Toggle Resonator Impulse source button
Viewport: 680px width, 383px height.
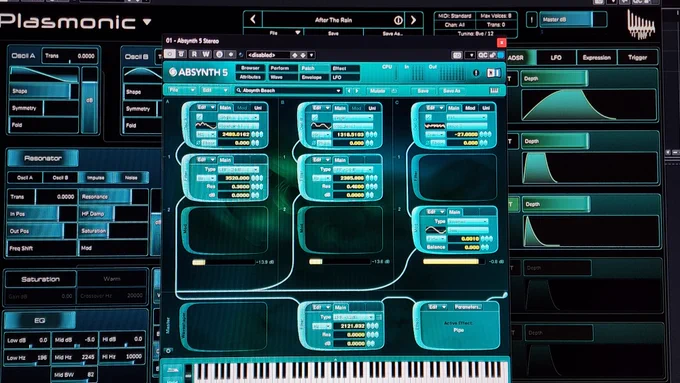(x=96, y=177)
